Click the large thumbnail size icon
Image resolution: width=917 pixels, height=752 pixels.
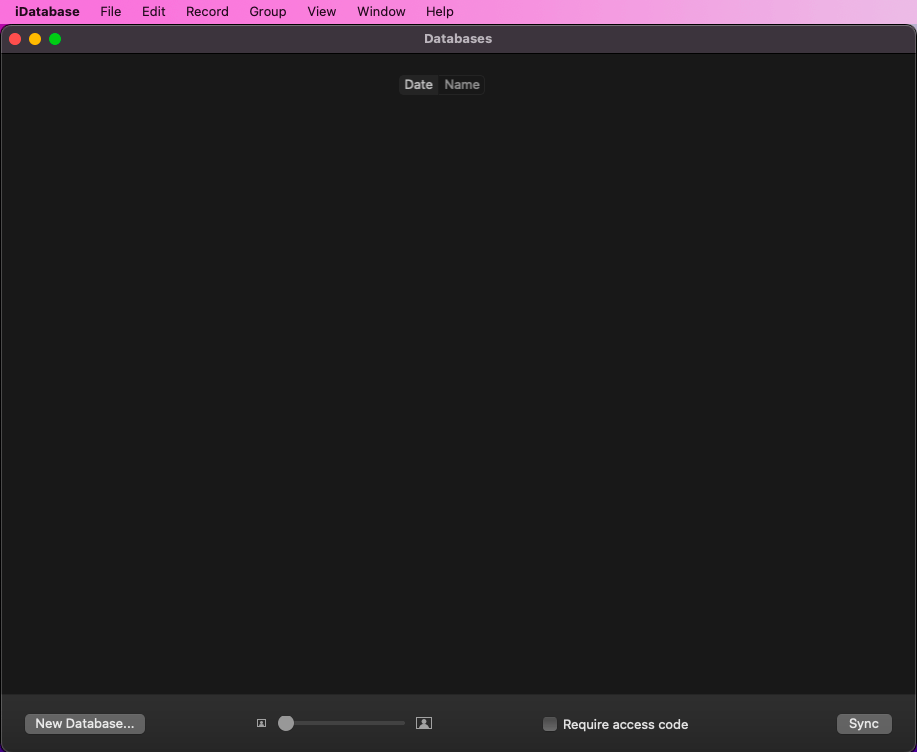(x=424, y=723)
